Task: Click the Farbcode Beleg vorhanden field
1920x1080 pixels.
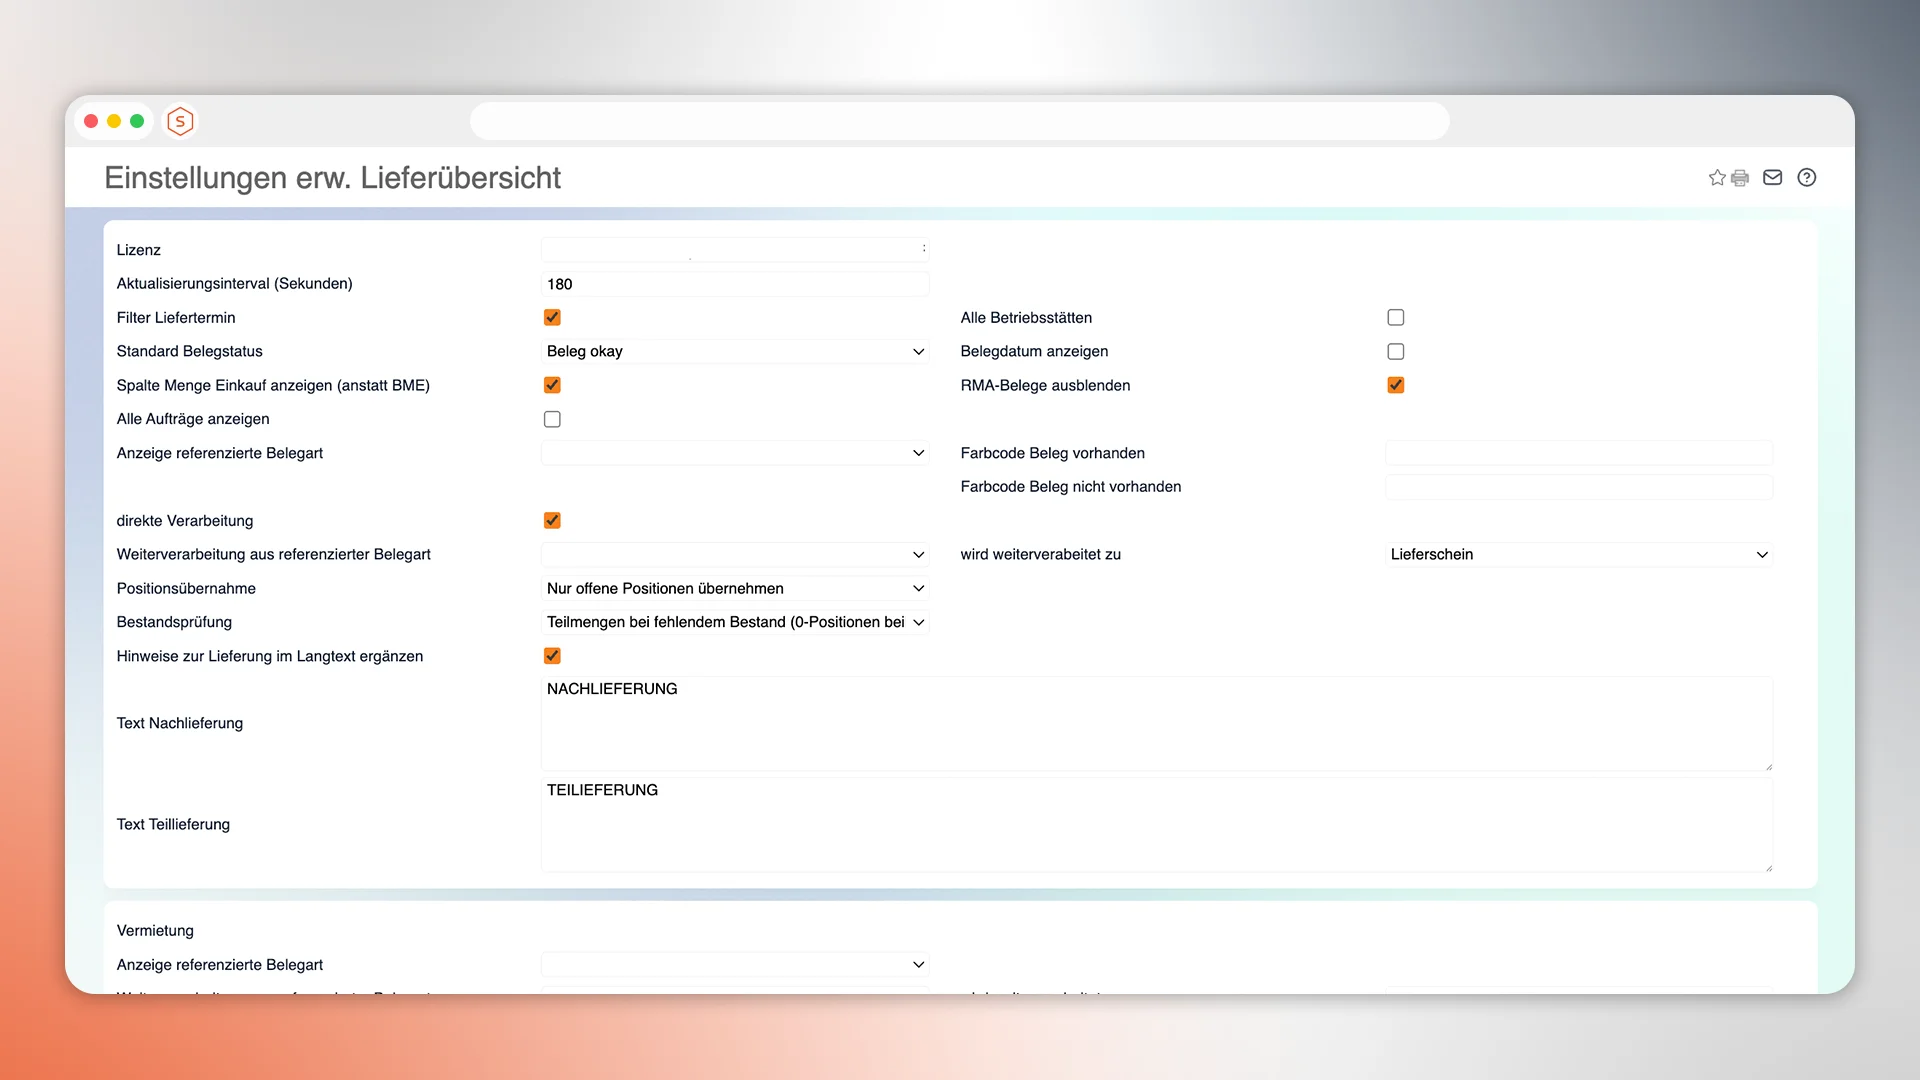Action: tap(1578, 453)
